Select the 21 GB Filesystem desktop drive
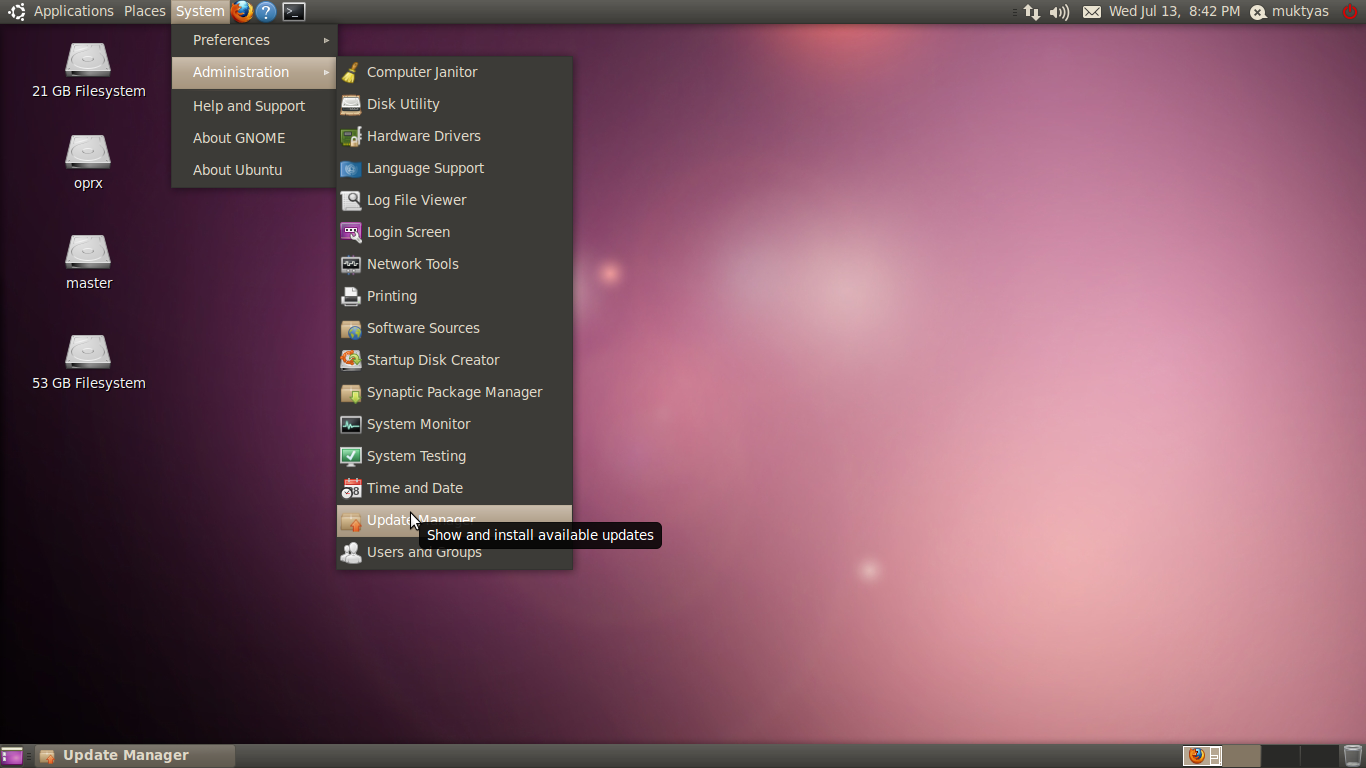This screenshot has height=768, width=1366. click(x=88, y=70)
